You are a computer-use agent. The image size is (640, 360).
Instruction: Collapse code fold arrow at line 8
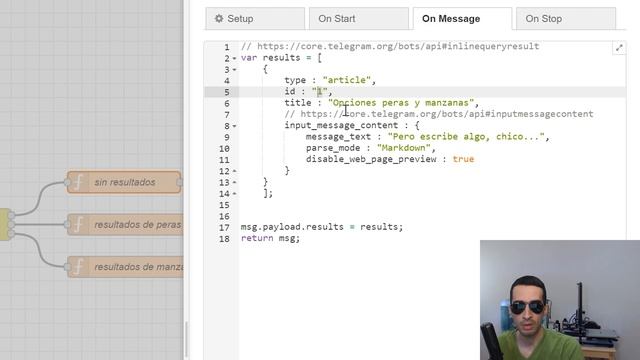(234, 126)
